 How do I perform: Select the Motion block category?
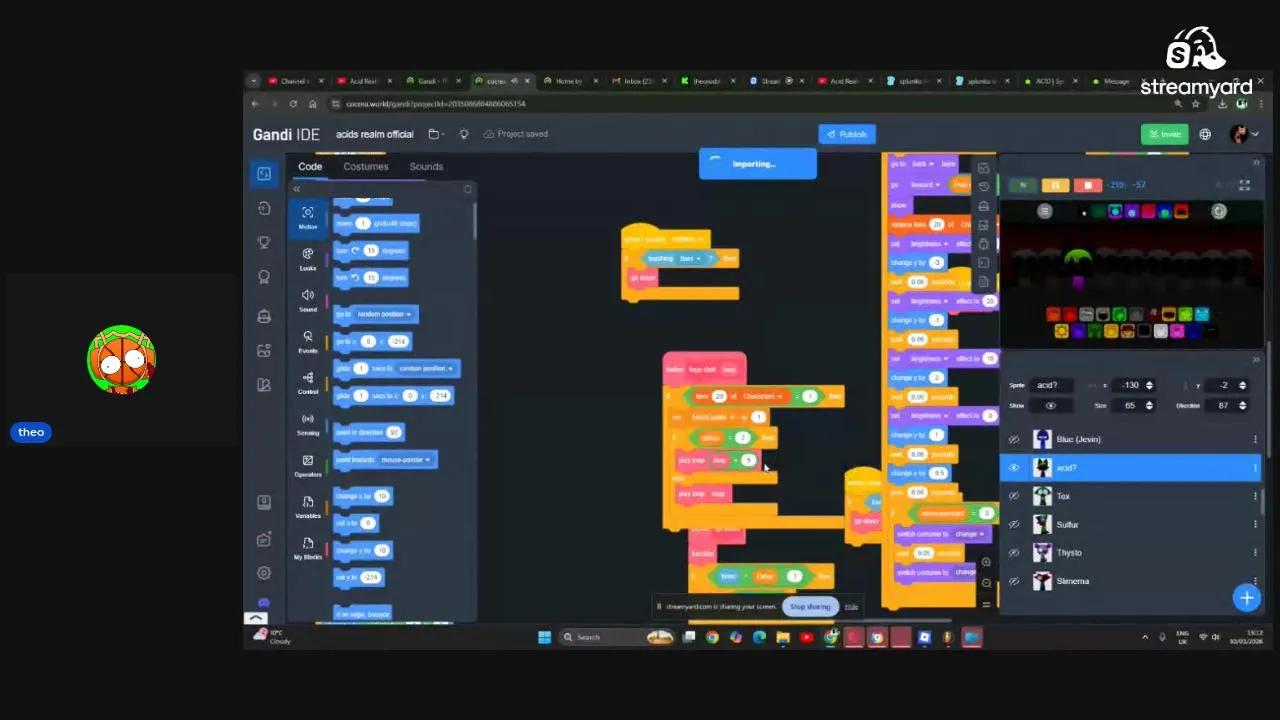pos(308,217)
